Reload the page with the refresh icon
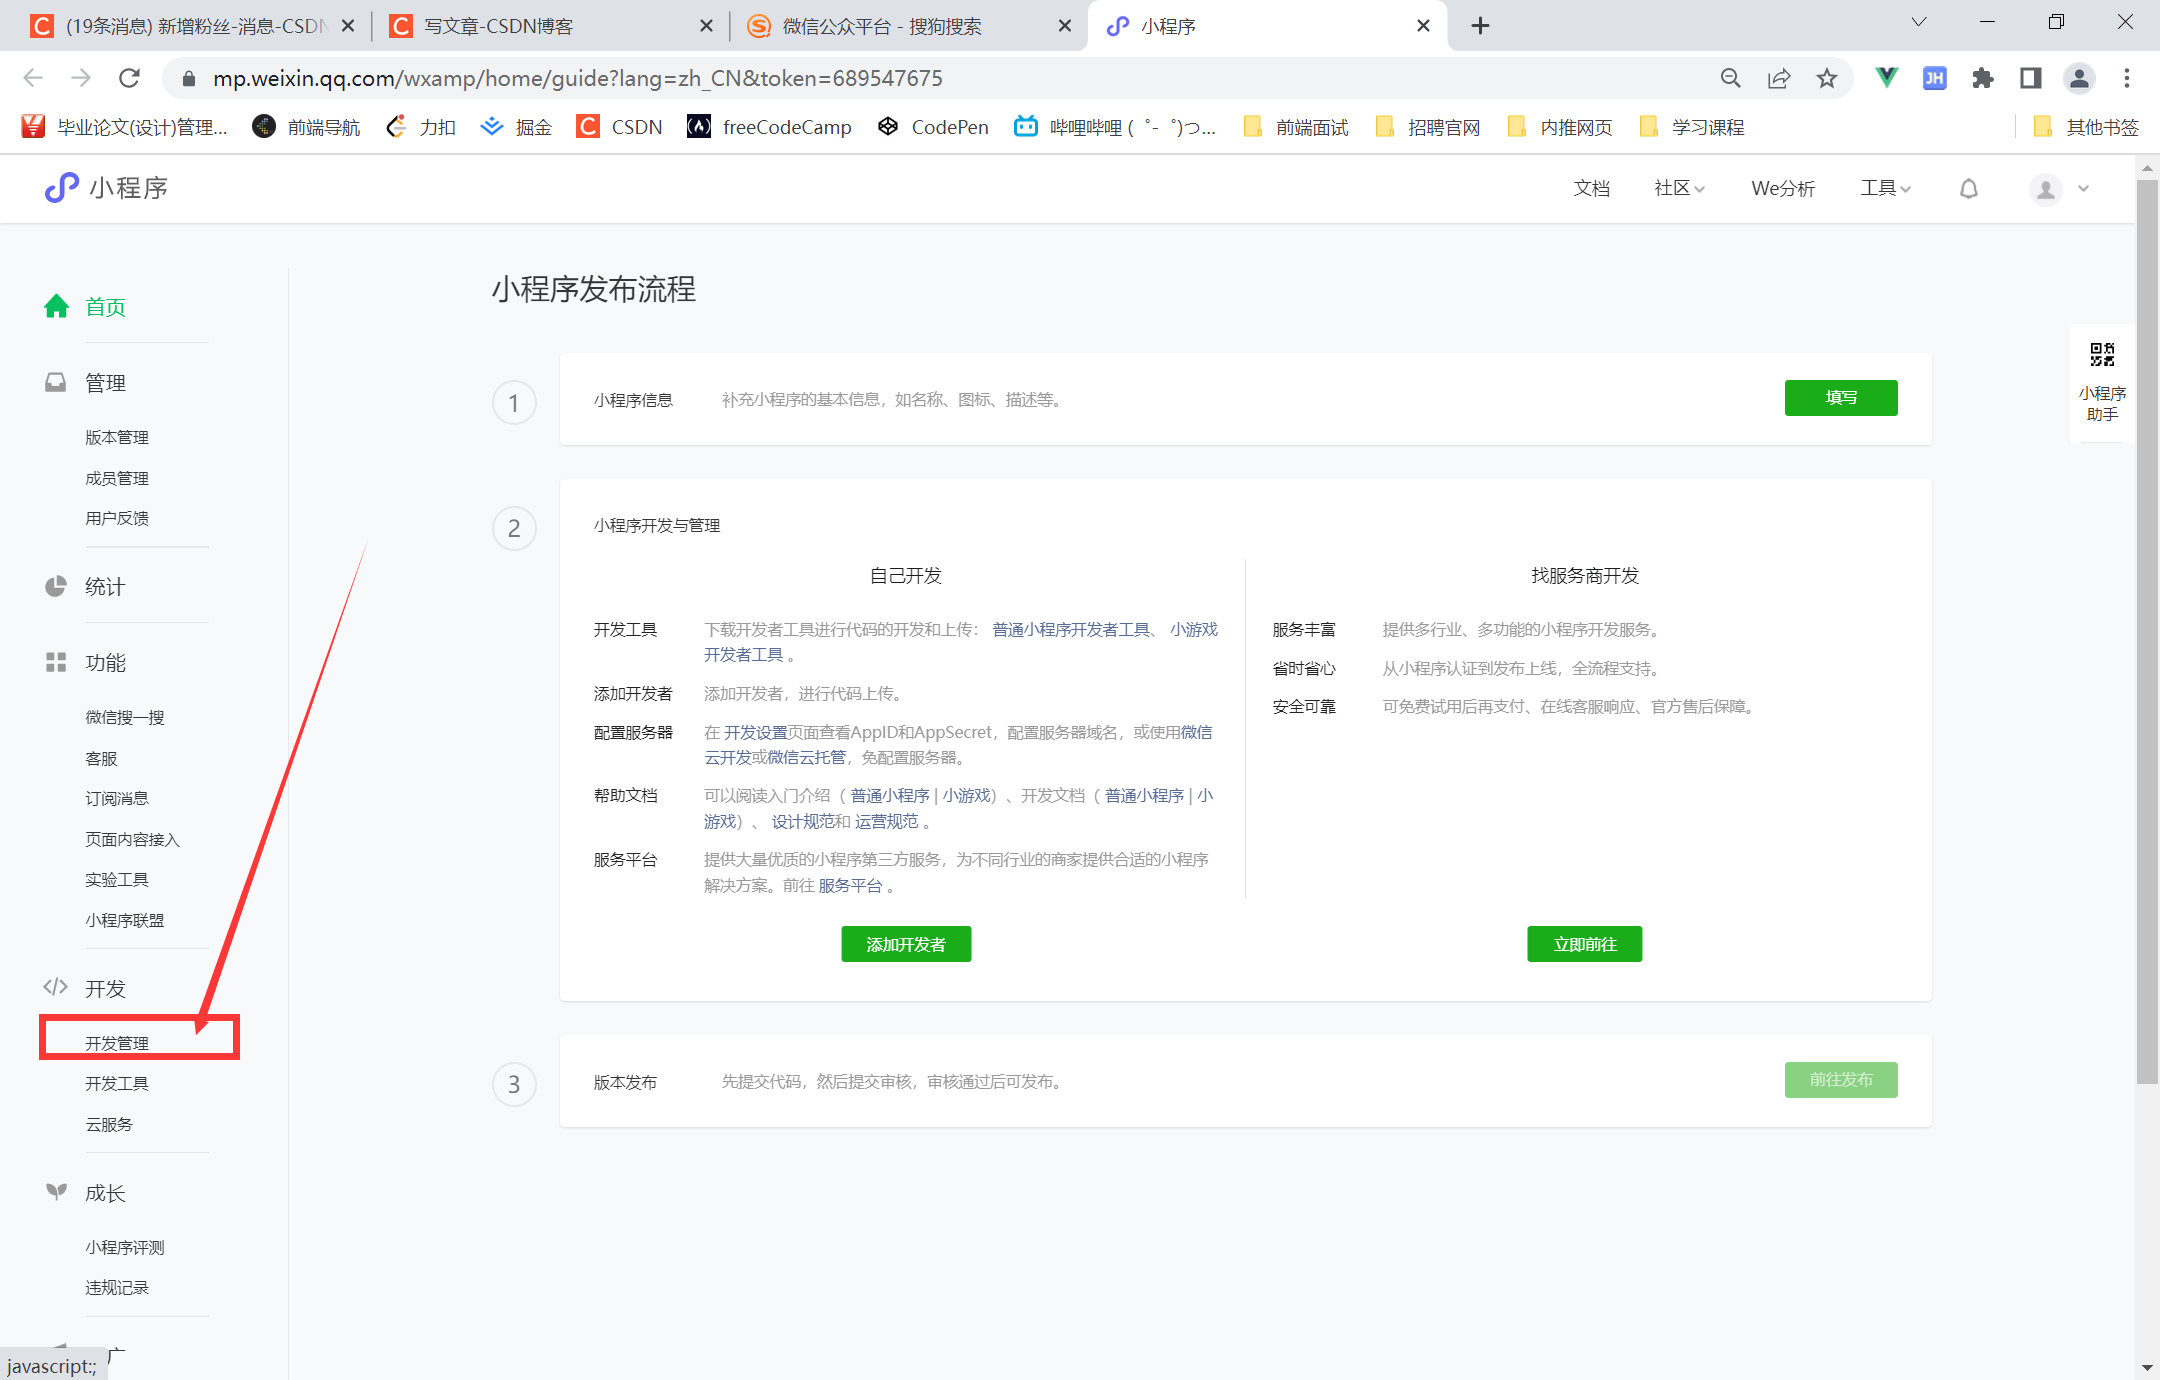The height and width of the screenshot is (1380, 2160). (x=129, y=78)
